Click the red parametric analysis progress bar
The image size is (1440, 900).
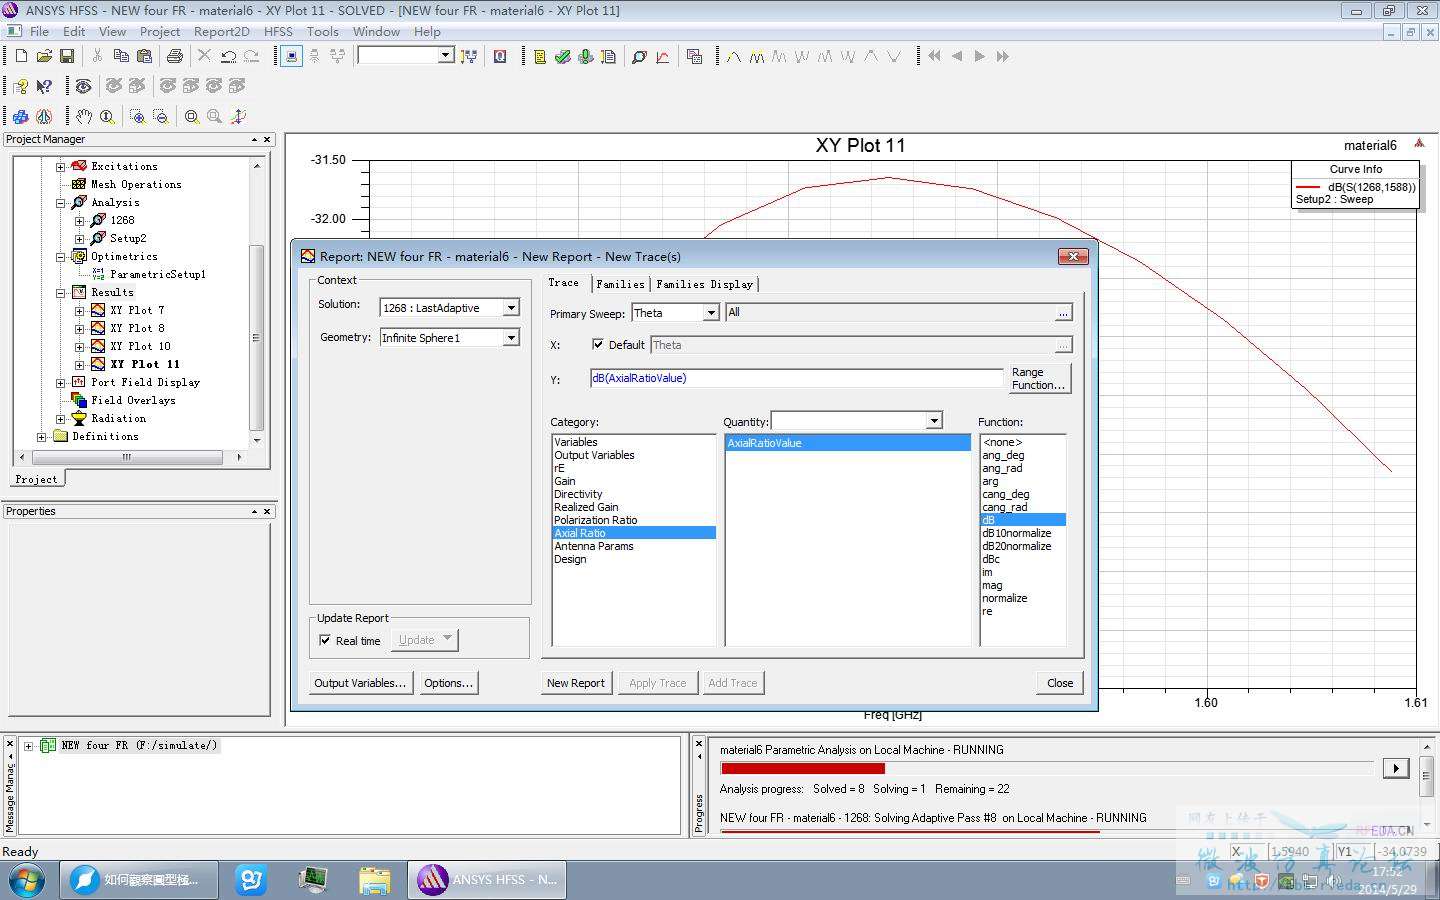pos(802,768)
